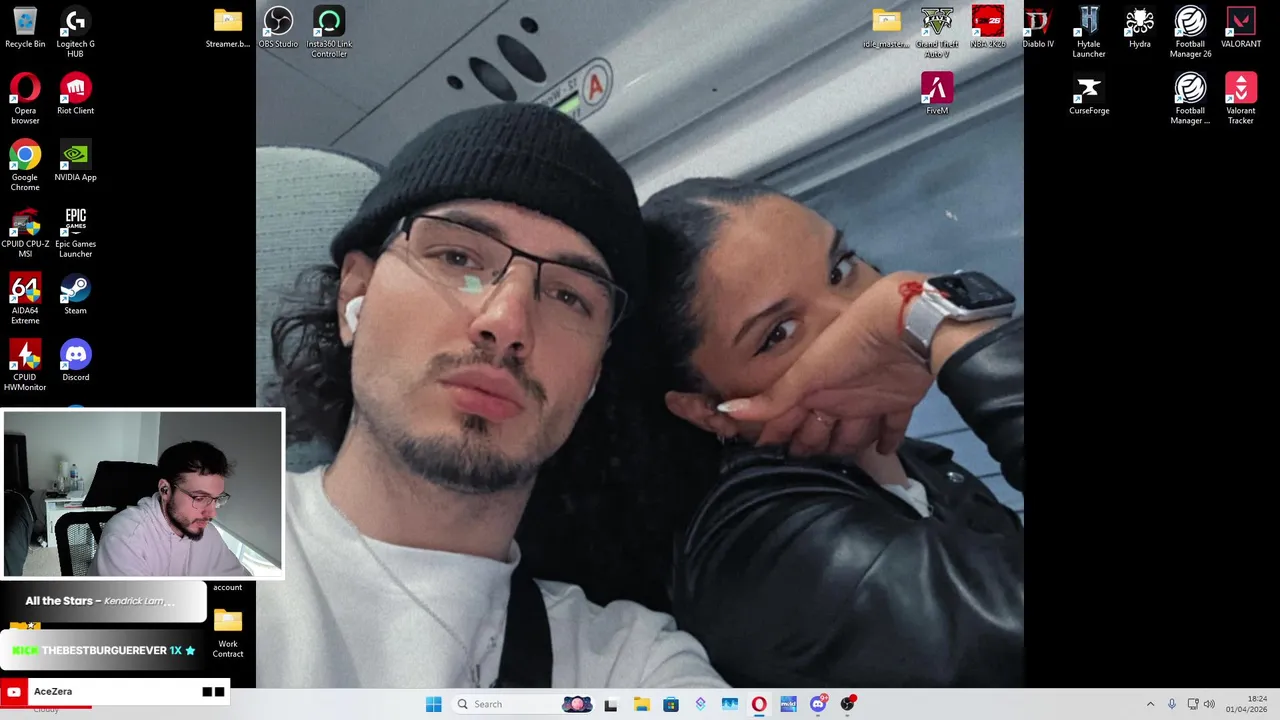Launch the FiveM desktop shortcut
The image size is (1280, 720).
pyautogui.click(x=937, y=94)
